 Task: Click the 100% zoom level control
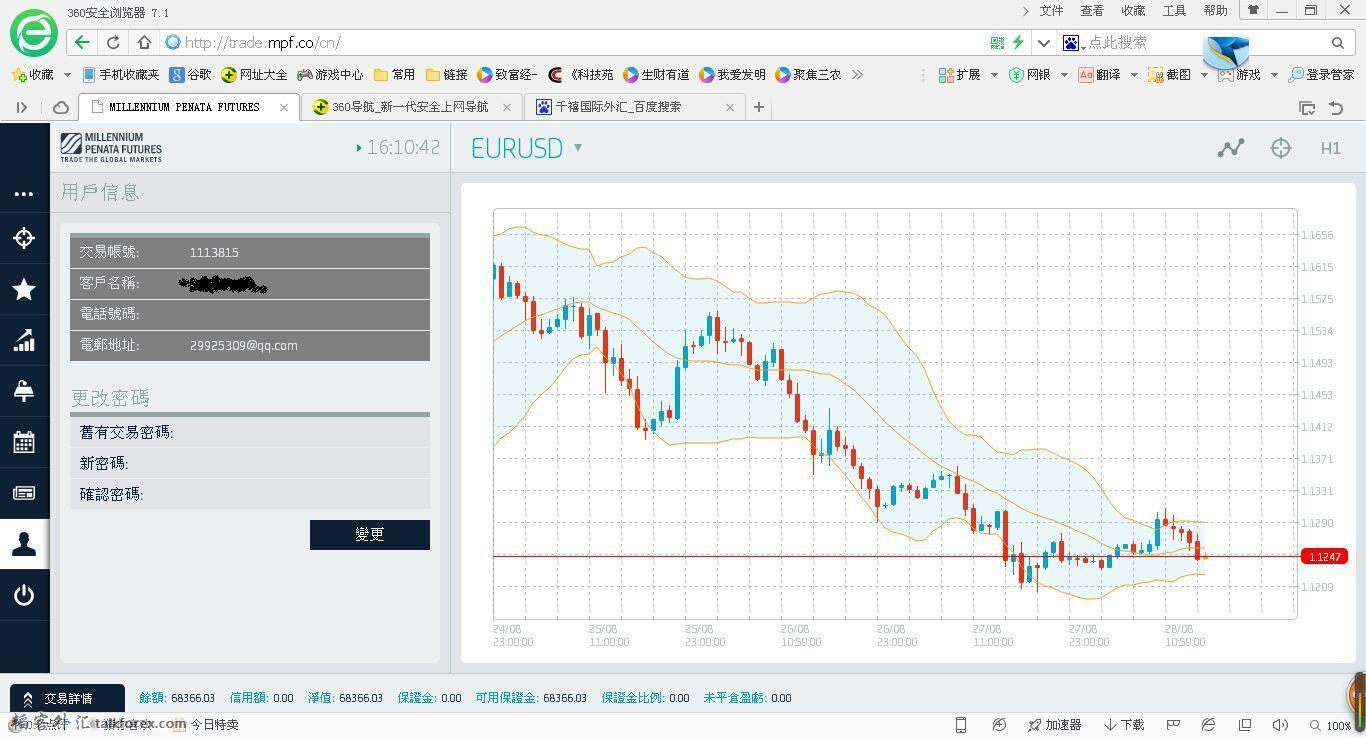coord(1331,725)
